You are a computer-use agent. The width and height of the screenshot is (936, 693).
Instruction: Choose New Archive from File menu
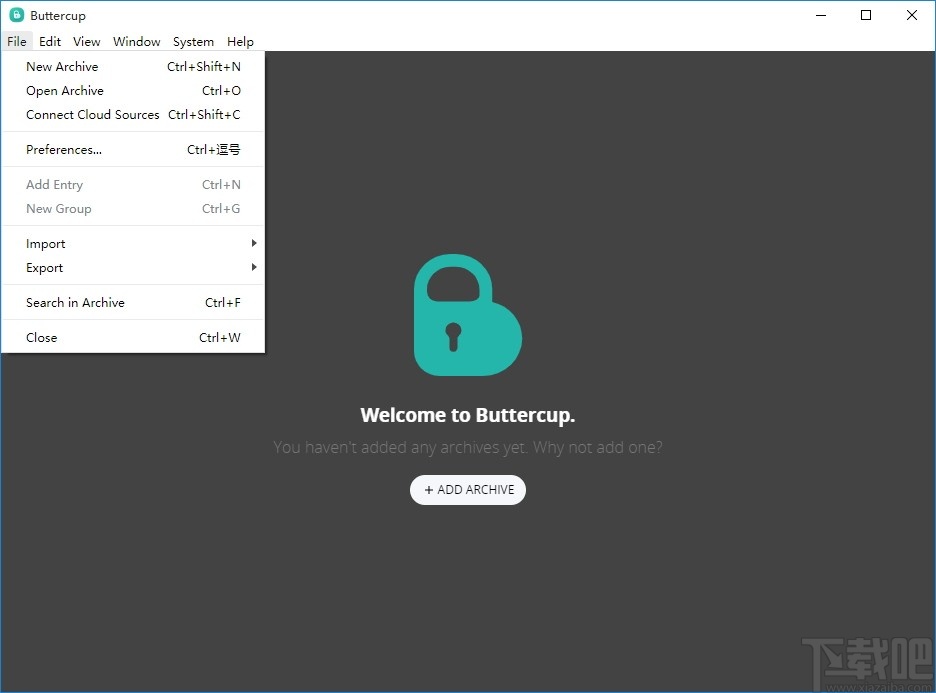click(x=133, y=66)
